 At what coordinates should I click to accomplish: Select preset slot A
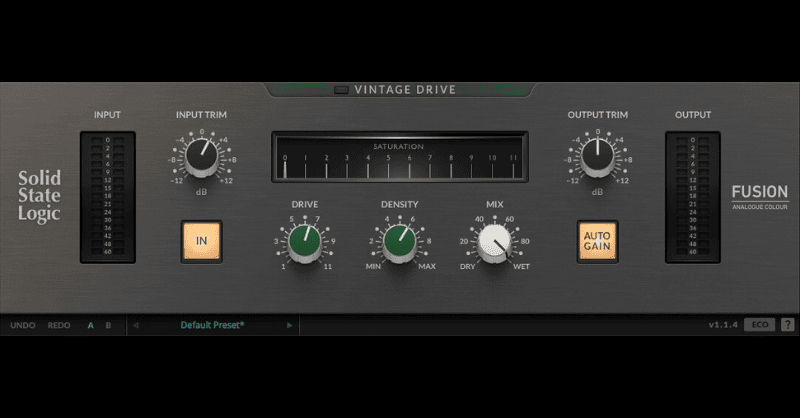click(90, 325)
